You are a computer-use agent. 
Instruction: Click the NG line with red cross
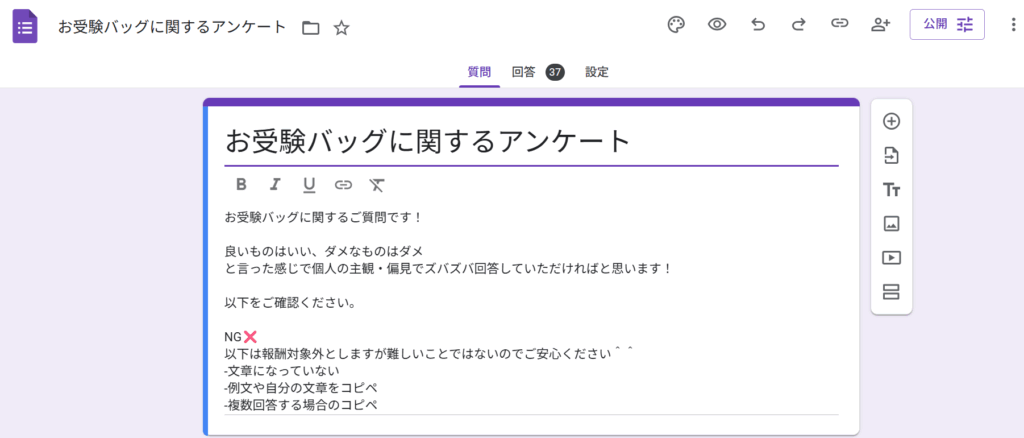click(x=241, y=337)
